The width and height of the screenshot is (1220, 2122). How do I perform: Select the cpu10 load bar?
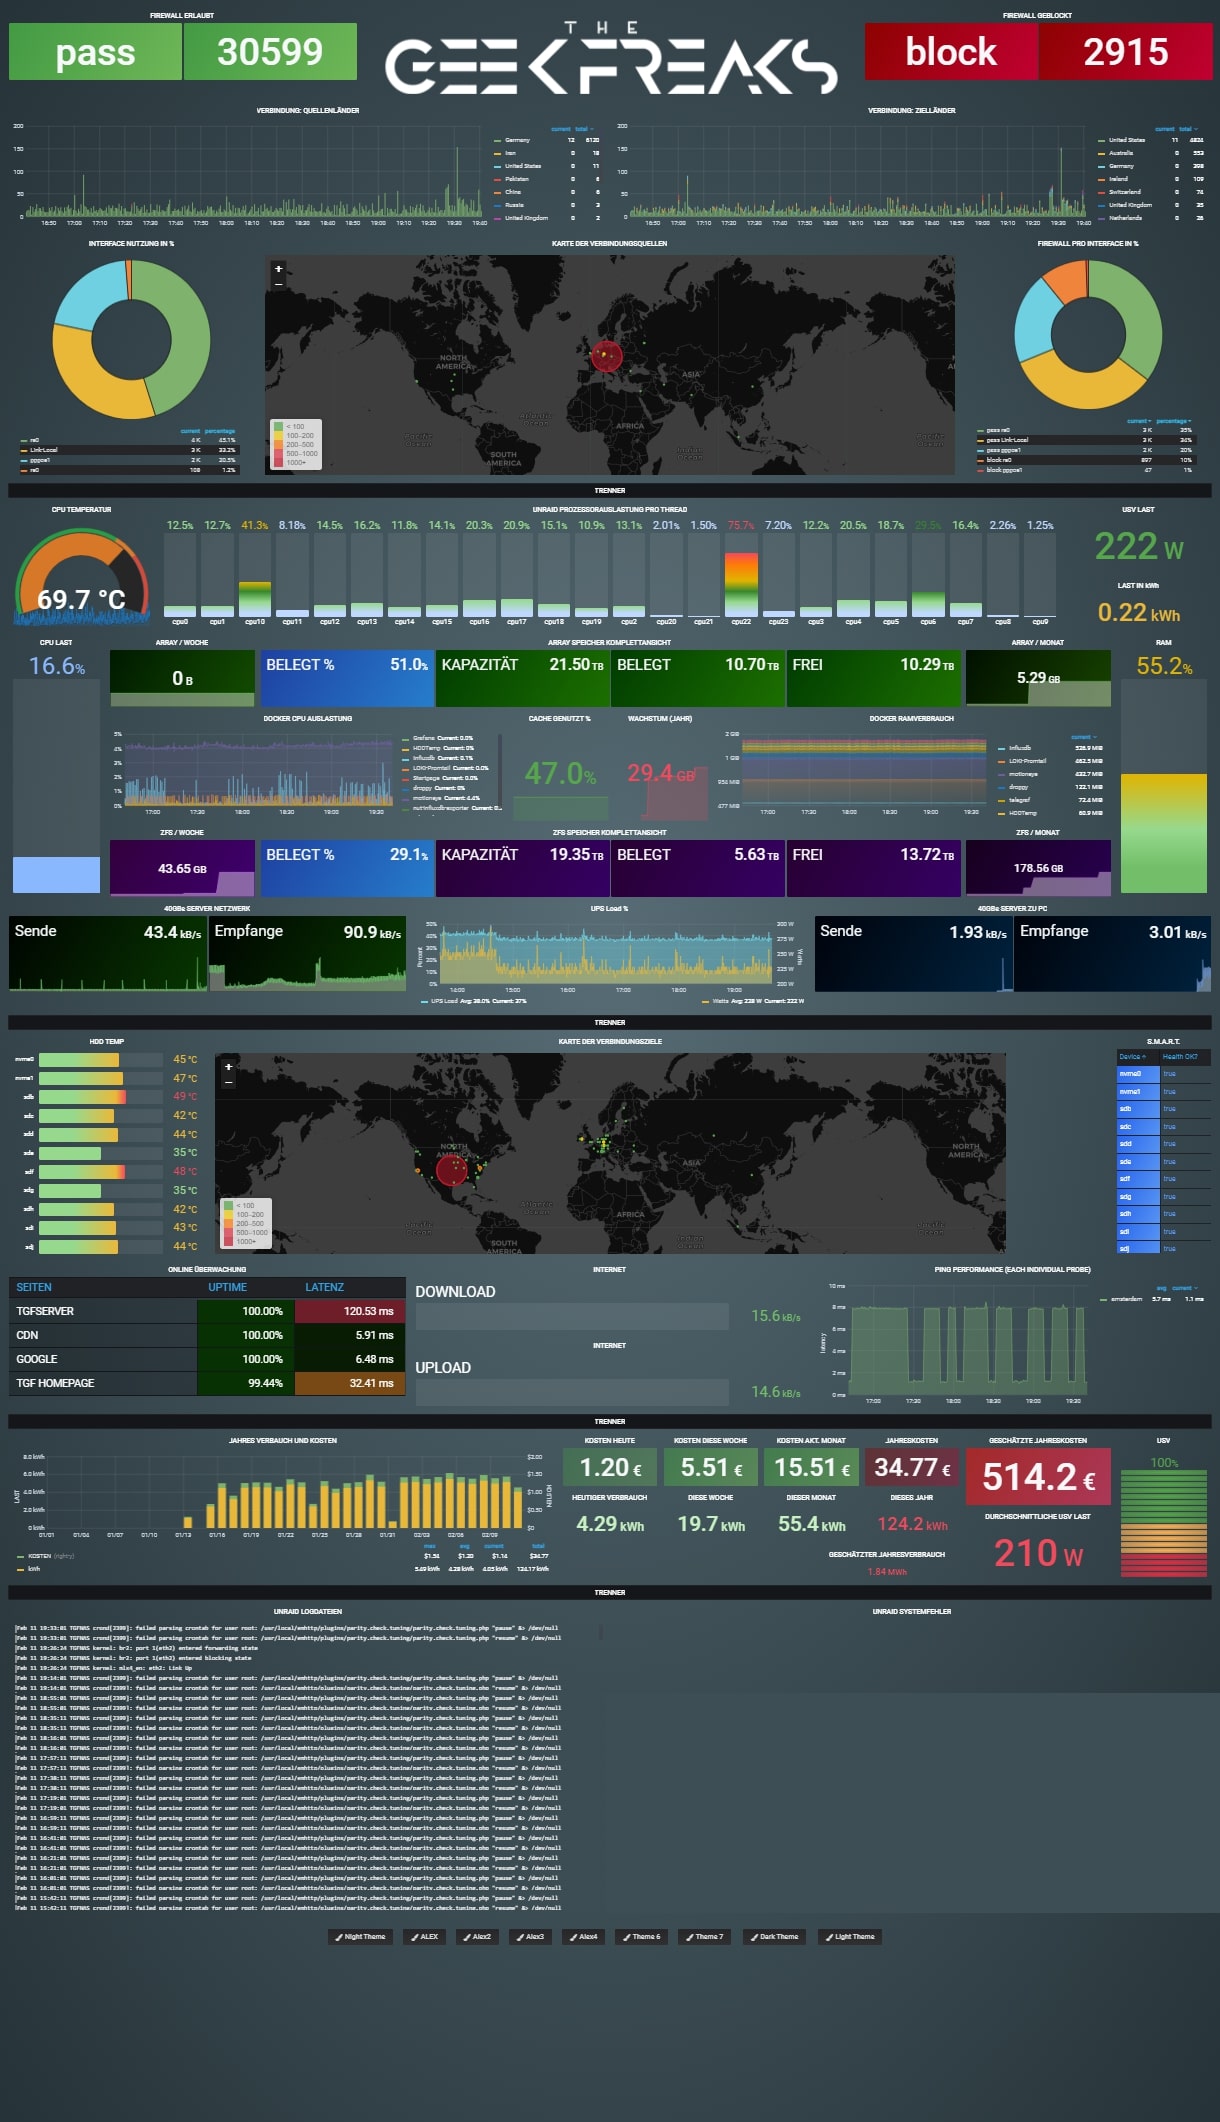coord(255,577)
